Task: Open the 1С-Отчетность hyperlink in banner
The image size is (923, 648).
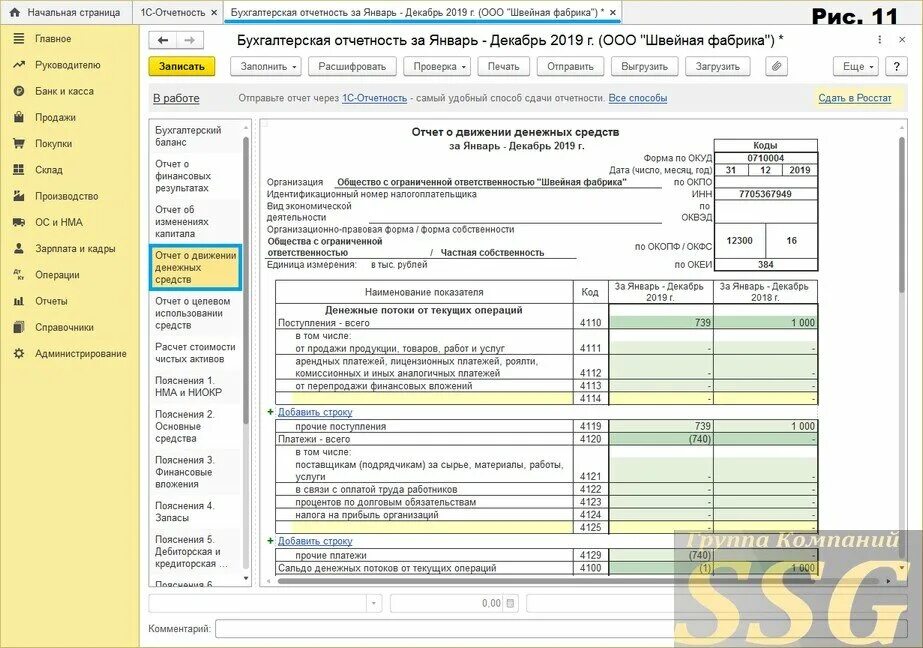Action: pos(374,98)
